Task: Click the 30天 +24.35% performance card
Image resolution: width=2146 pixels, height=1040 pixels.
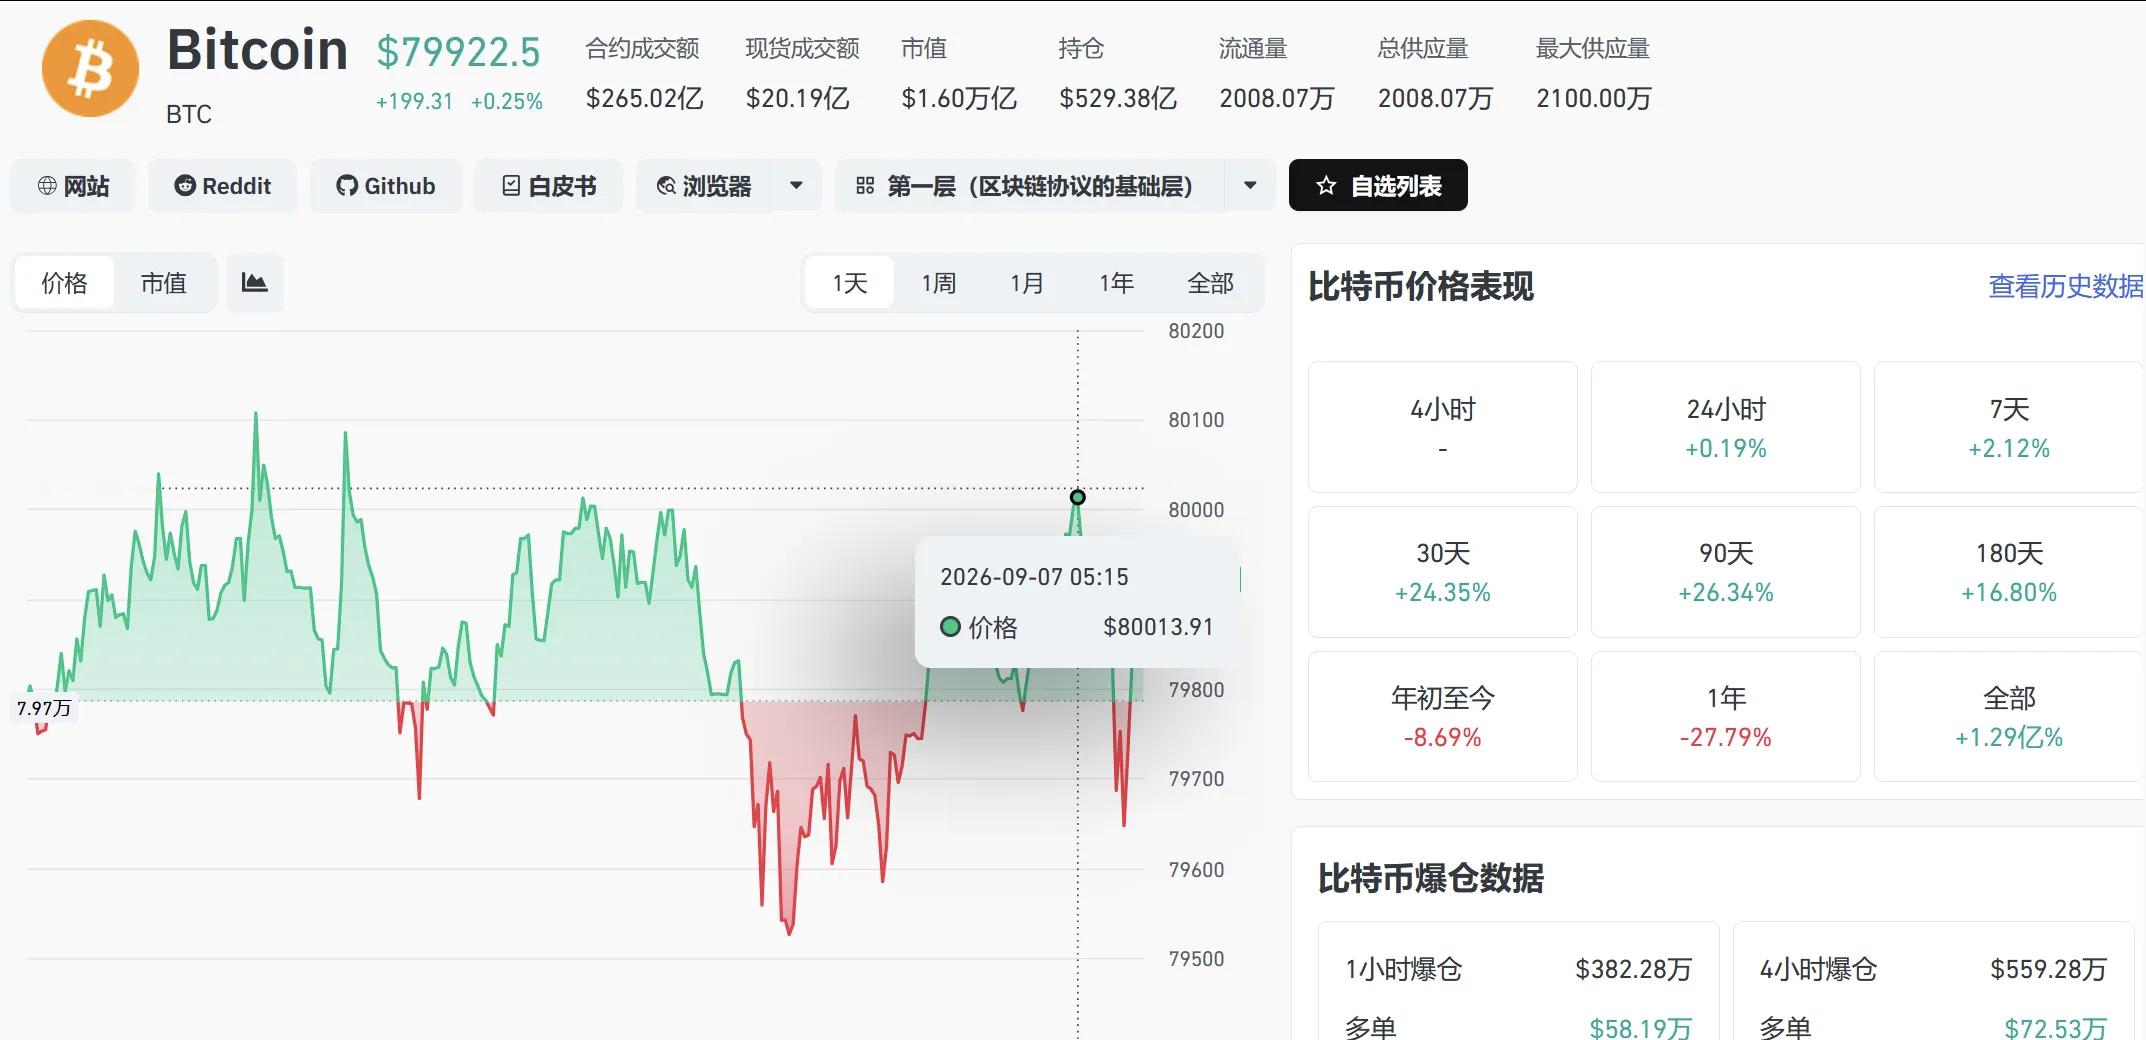Action: point(1443,572)
